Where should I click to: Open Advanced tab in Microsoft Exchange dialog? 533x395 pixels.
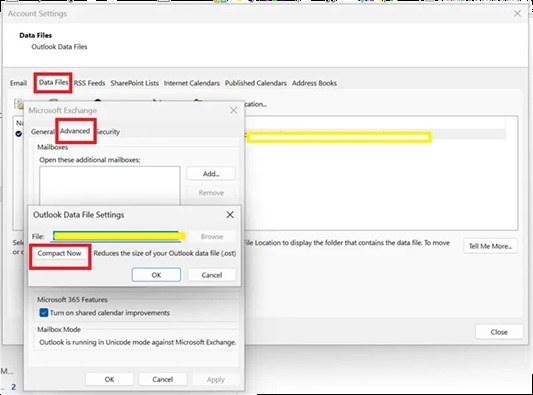coord(75,131)
